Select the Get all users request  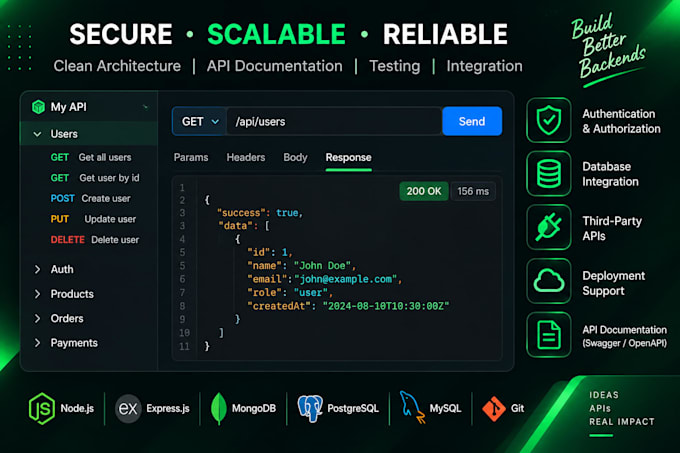(x=91, y=157)
